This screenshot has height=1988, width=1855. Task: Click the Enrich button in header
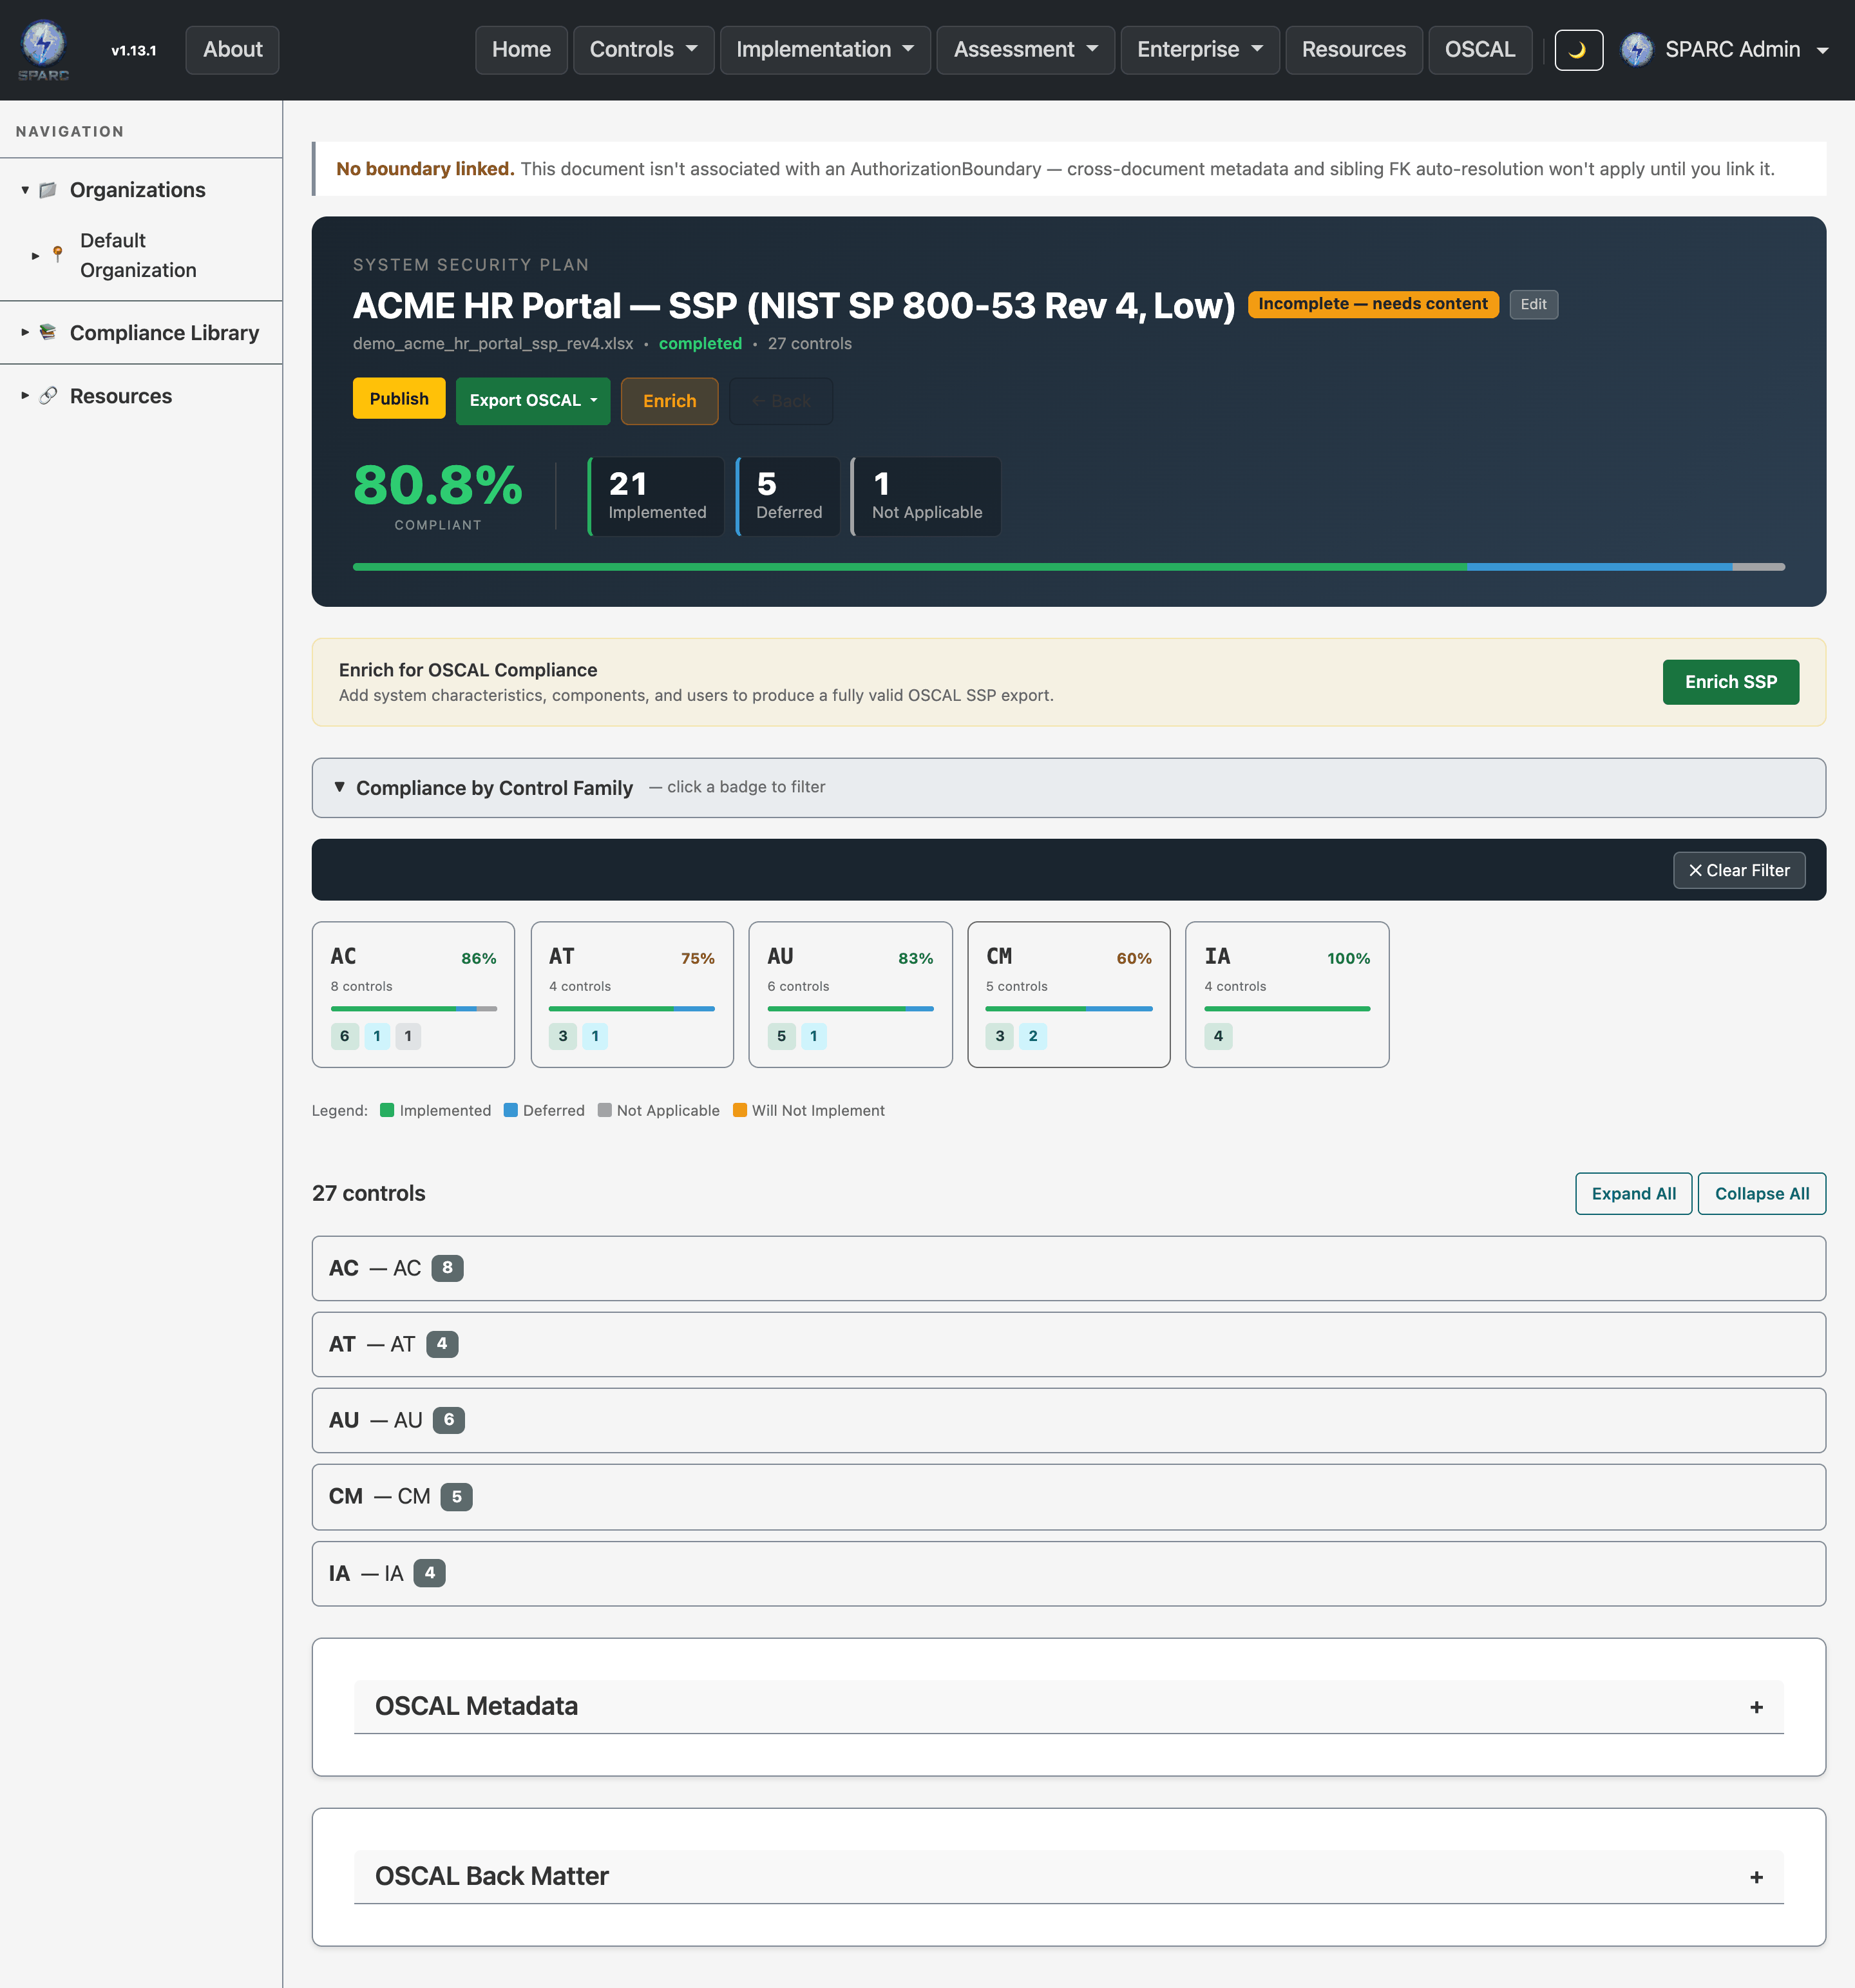669,401
